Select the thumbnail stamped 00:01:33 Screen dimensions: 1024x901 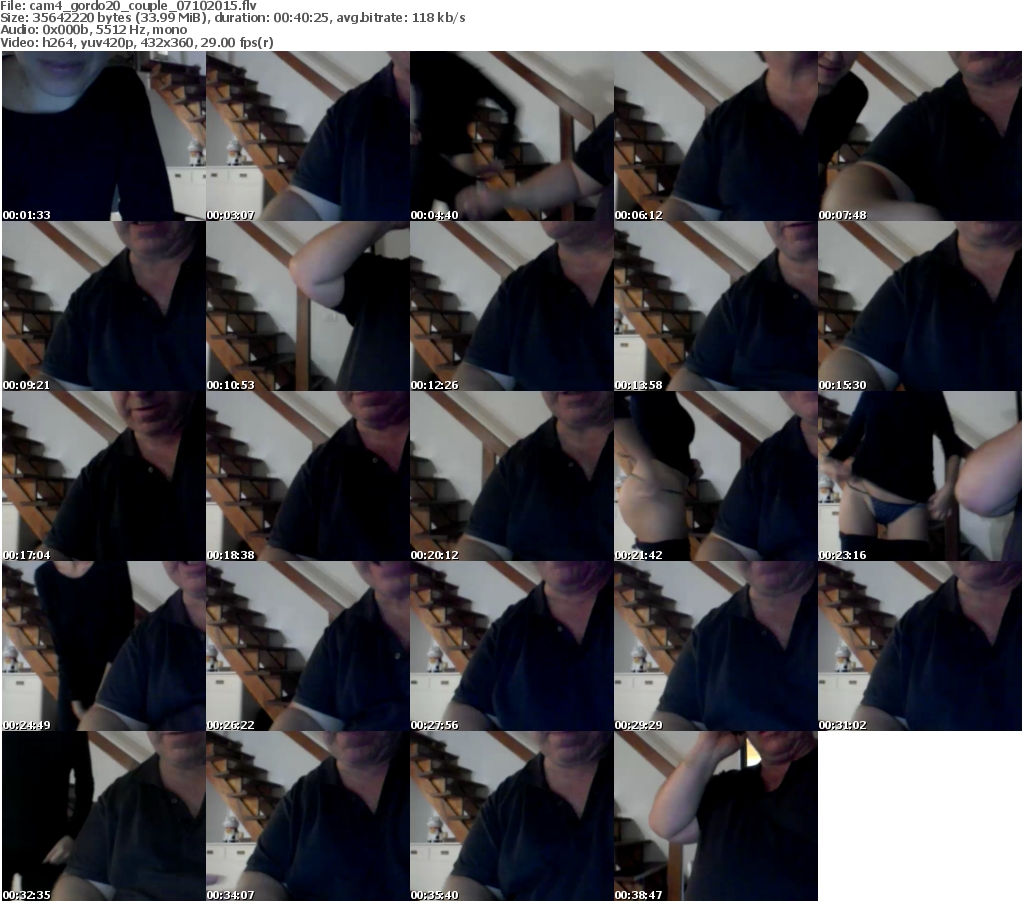point(104,136)
